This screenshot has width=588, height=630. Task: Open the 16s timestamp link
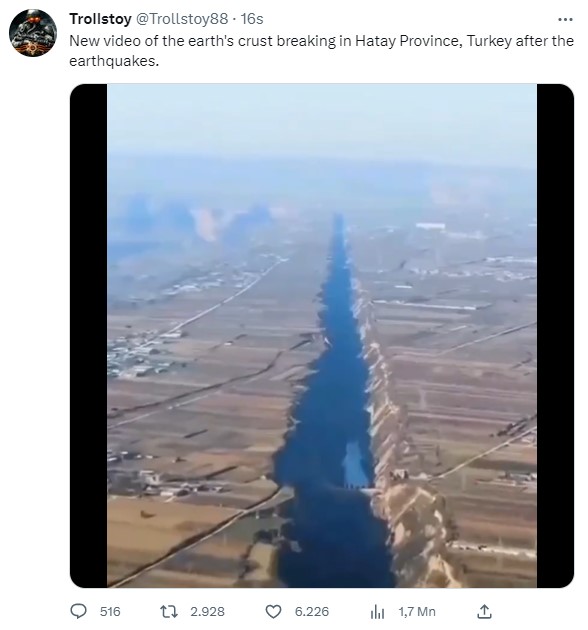pos(252,19)
